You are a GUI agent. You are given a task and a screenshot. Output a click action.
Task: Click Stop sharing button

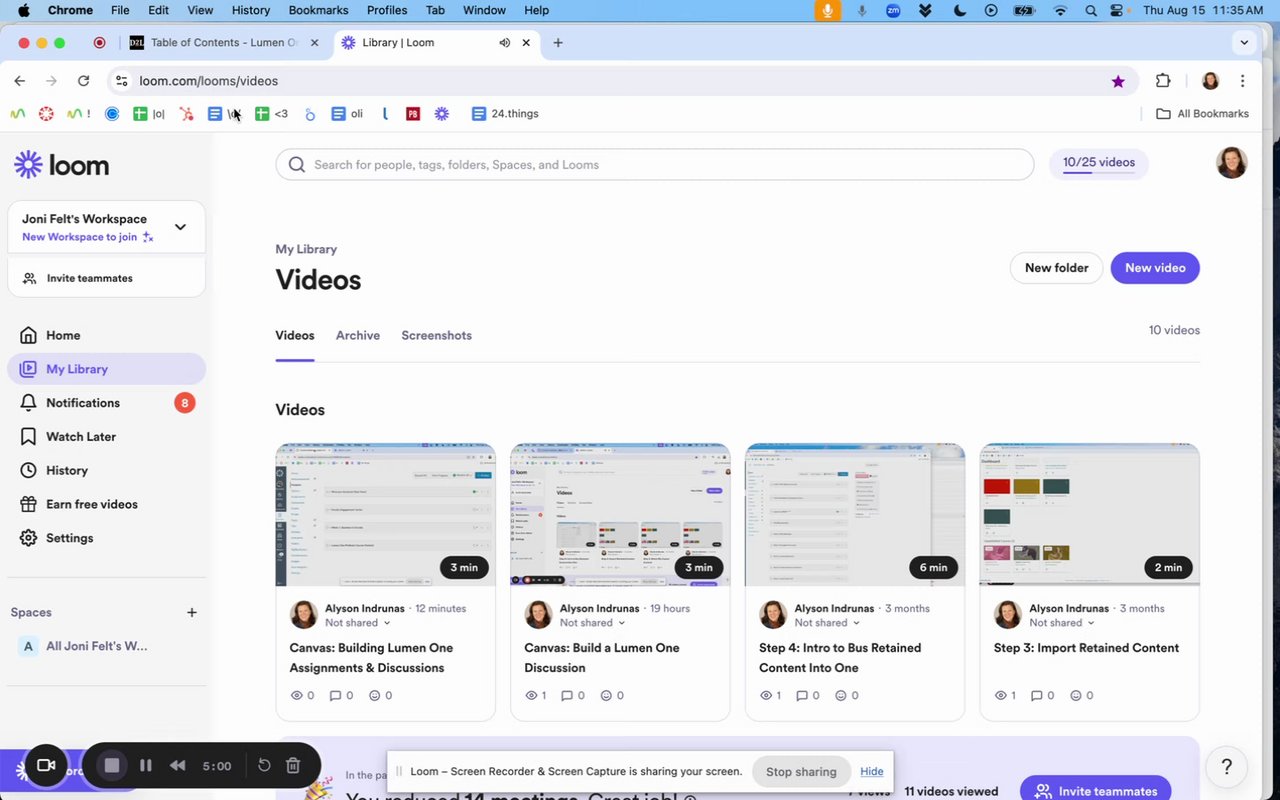click(x=801, y=772)
